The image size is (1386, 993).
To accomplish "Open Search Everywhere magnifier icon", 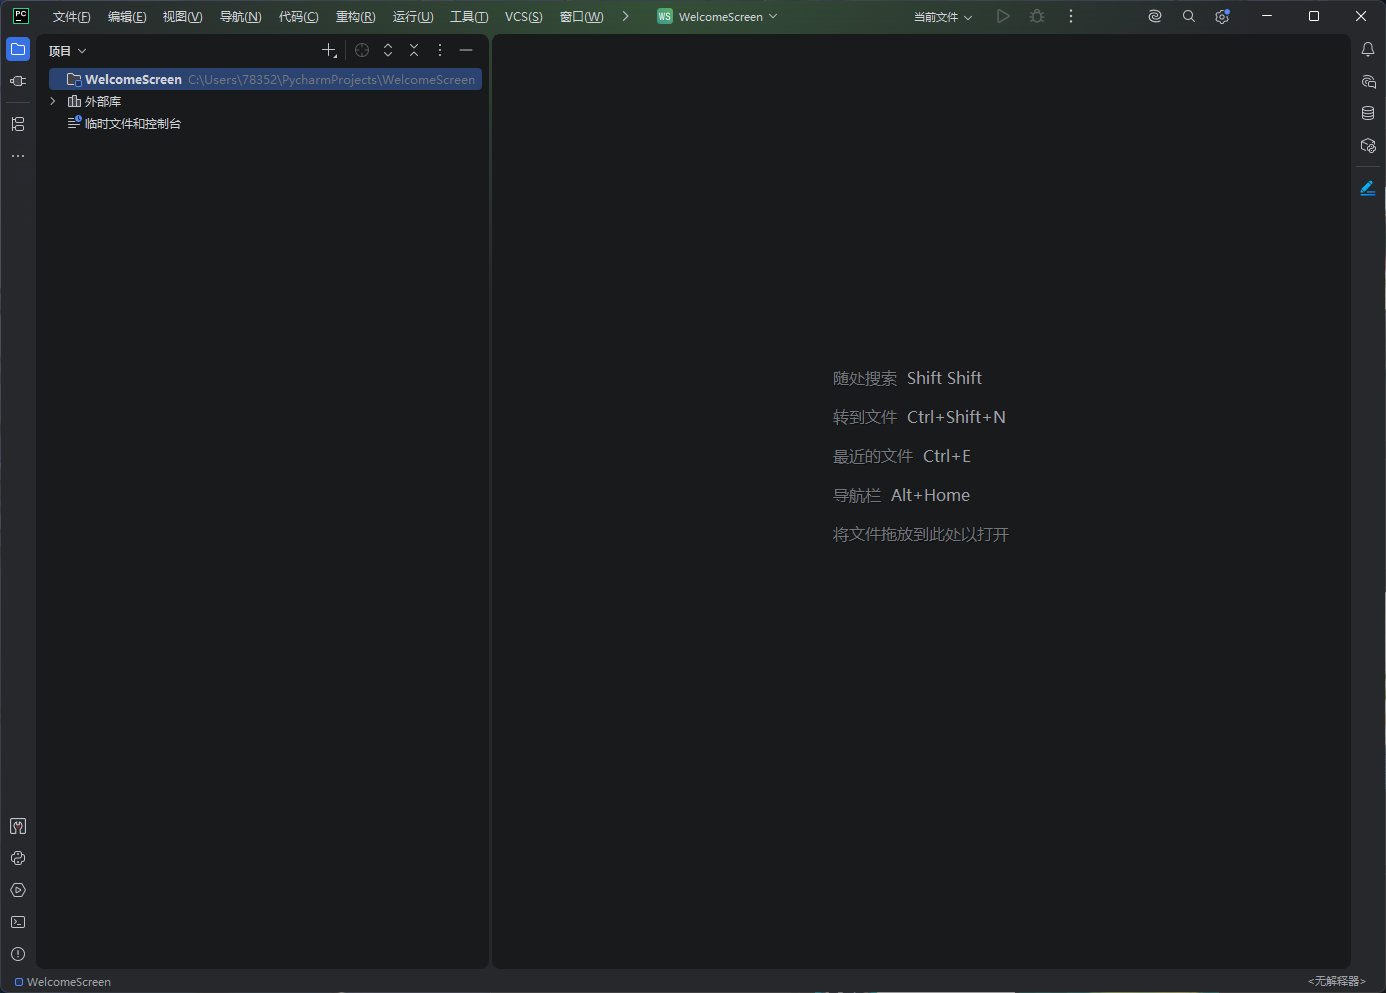I will pos(1189,16).
